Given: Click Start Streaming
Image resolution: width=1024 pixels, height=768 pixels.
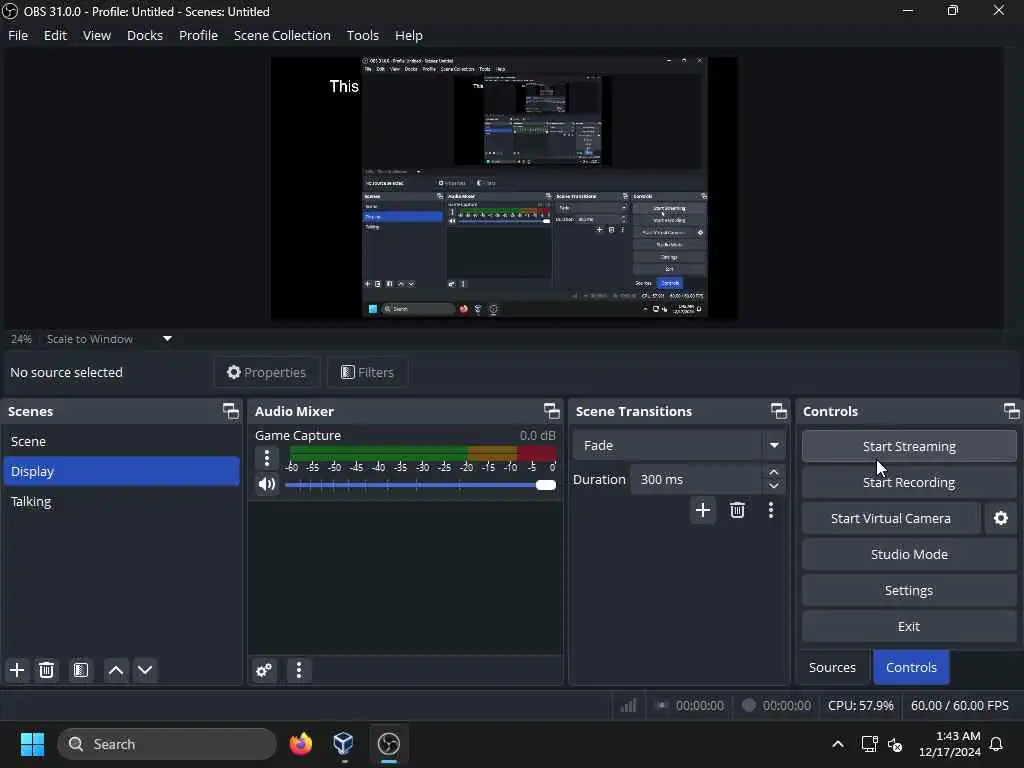Looking at the screenshot, I should click(909, 447).
